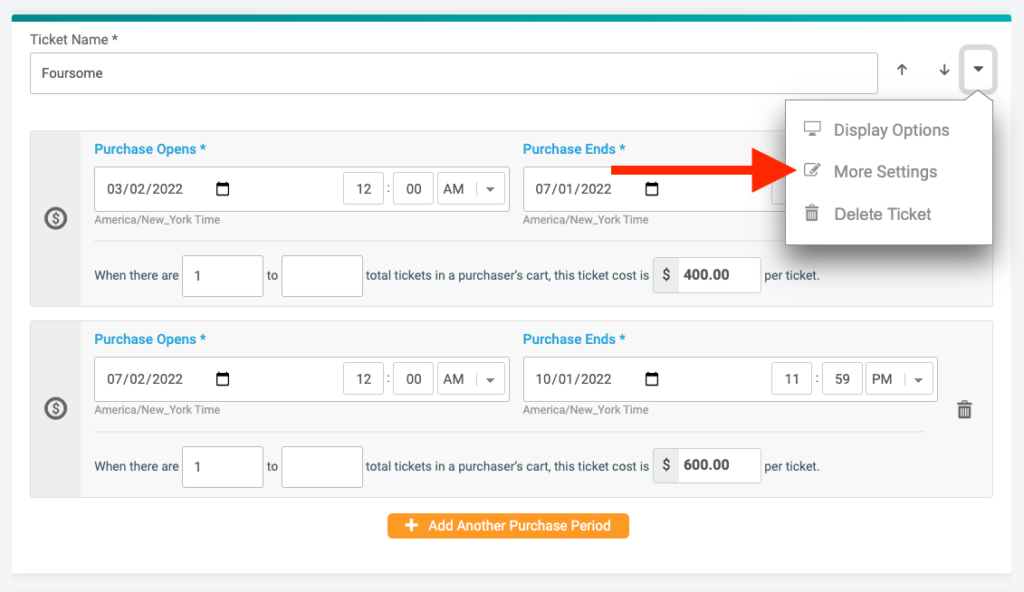
Task: Click dollar icon of second purchase period
Action: point(56,408)
